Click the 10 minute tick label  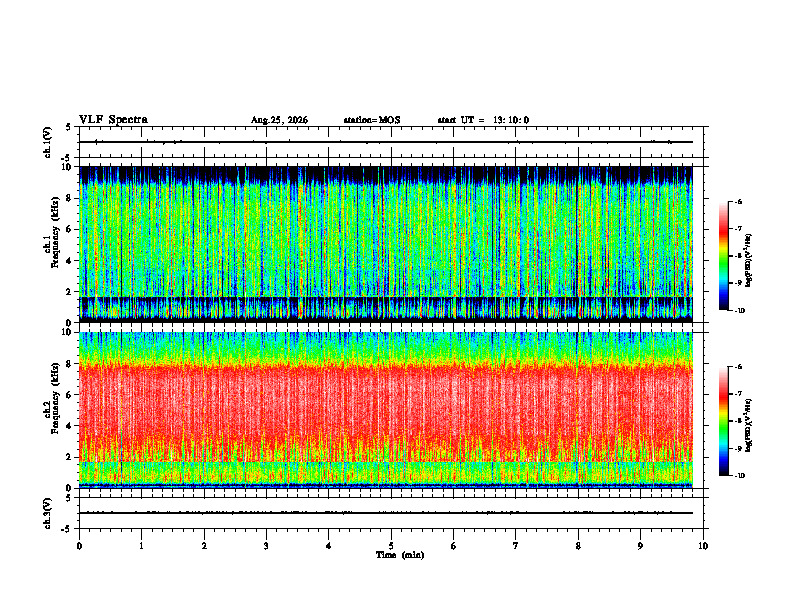pyautogui.click(x=703, y=546)
